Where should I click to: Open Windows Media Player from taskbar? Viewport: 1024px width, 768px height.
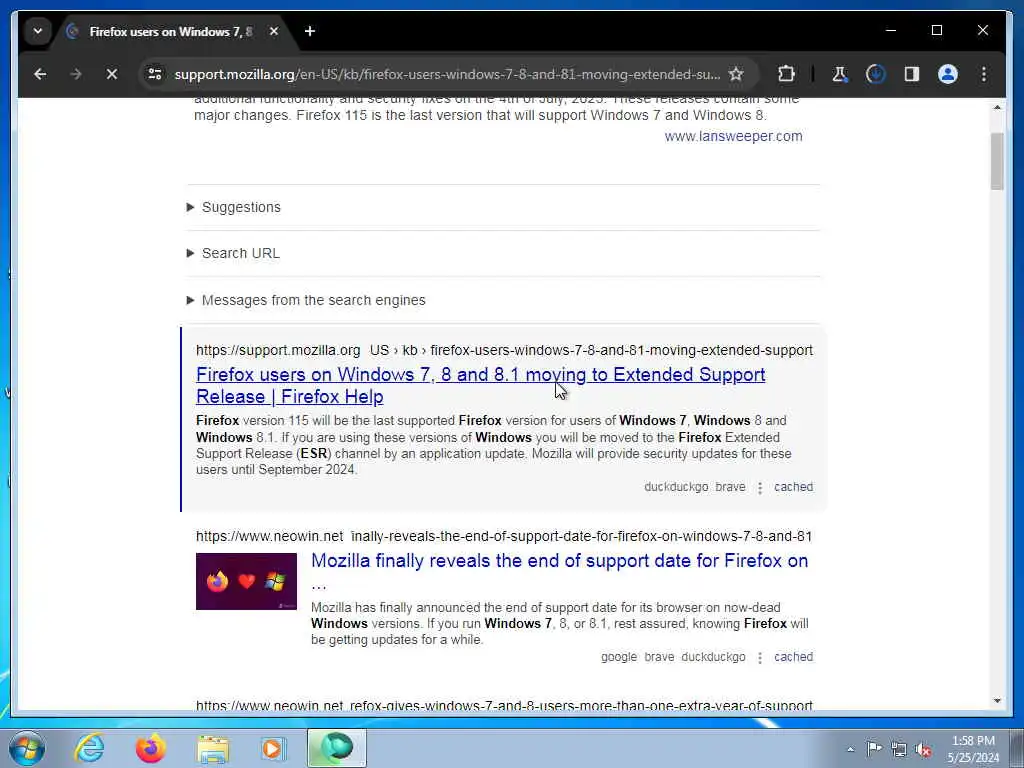(x=273, y=748)
